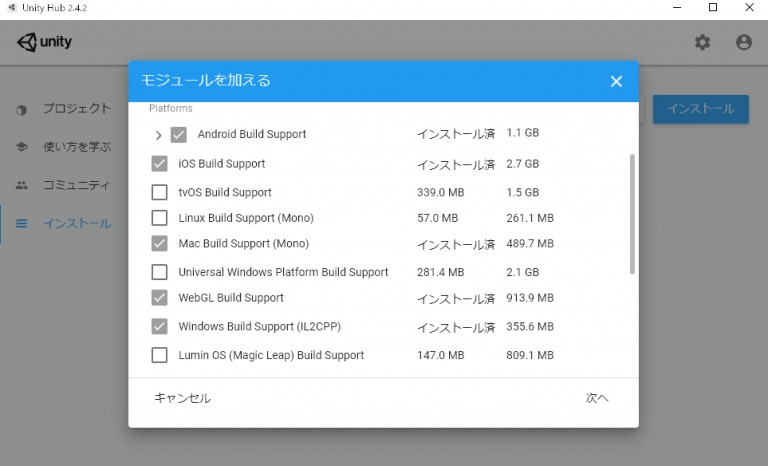
Task: Click Lumin OS (Magic Leap) Build Support label
Action: (x=271, y=355)
